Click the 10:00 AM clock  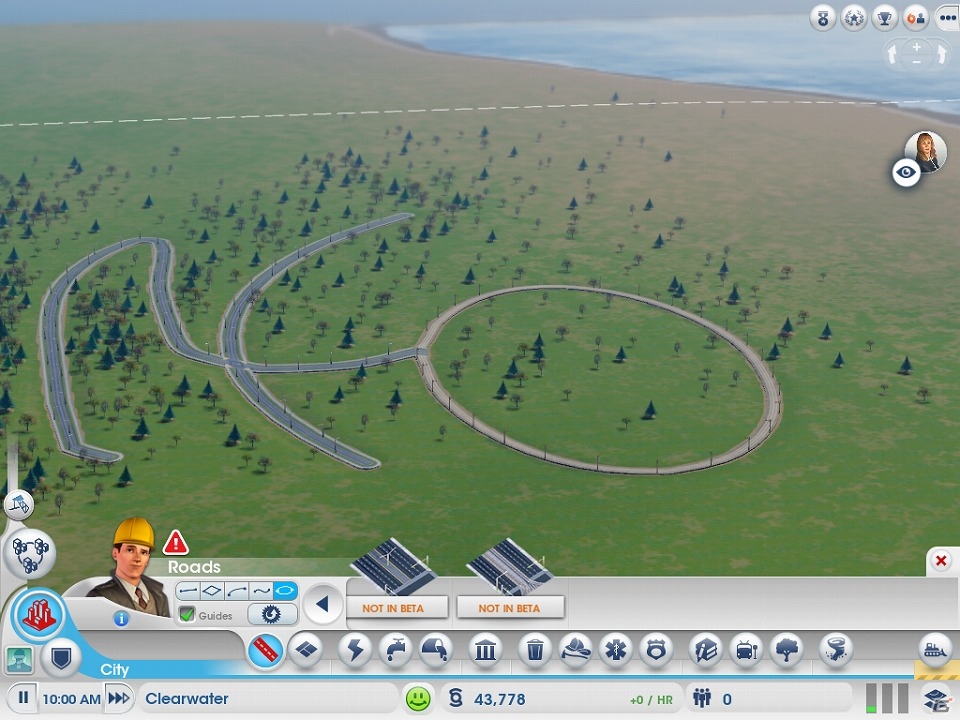71,699
